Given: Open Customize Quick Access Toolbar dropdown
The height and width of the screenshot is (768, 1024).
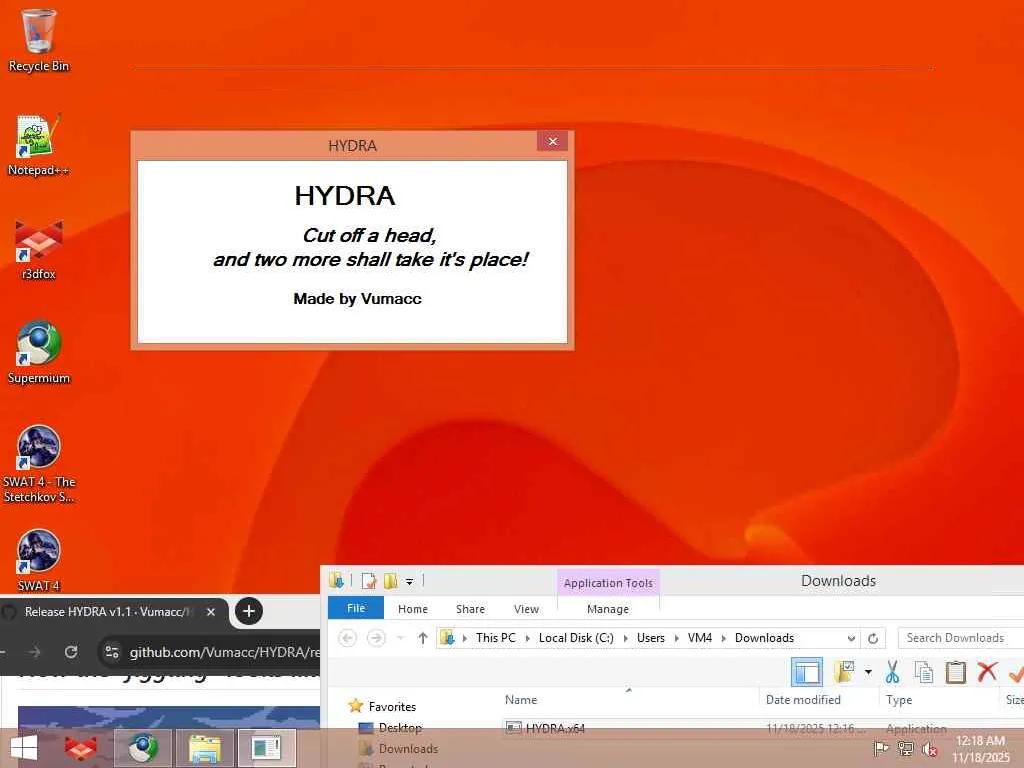Looking at the screenshot, I should (409, 581).
